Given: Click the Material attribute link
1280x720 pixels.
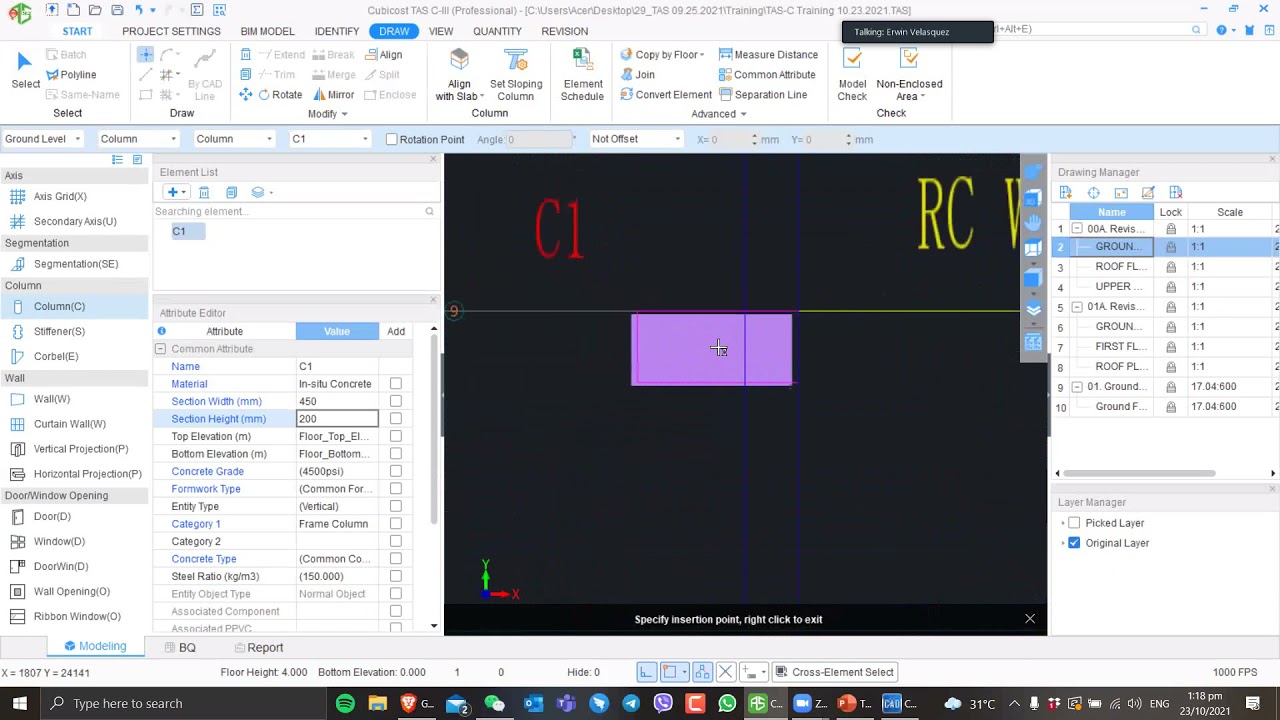Looking at the screenshot, I should pyautogui.click(x=189, y=384).
